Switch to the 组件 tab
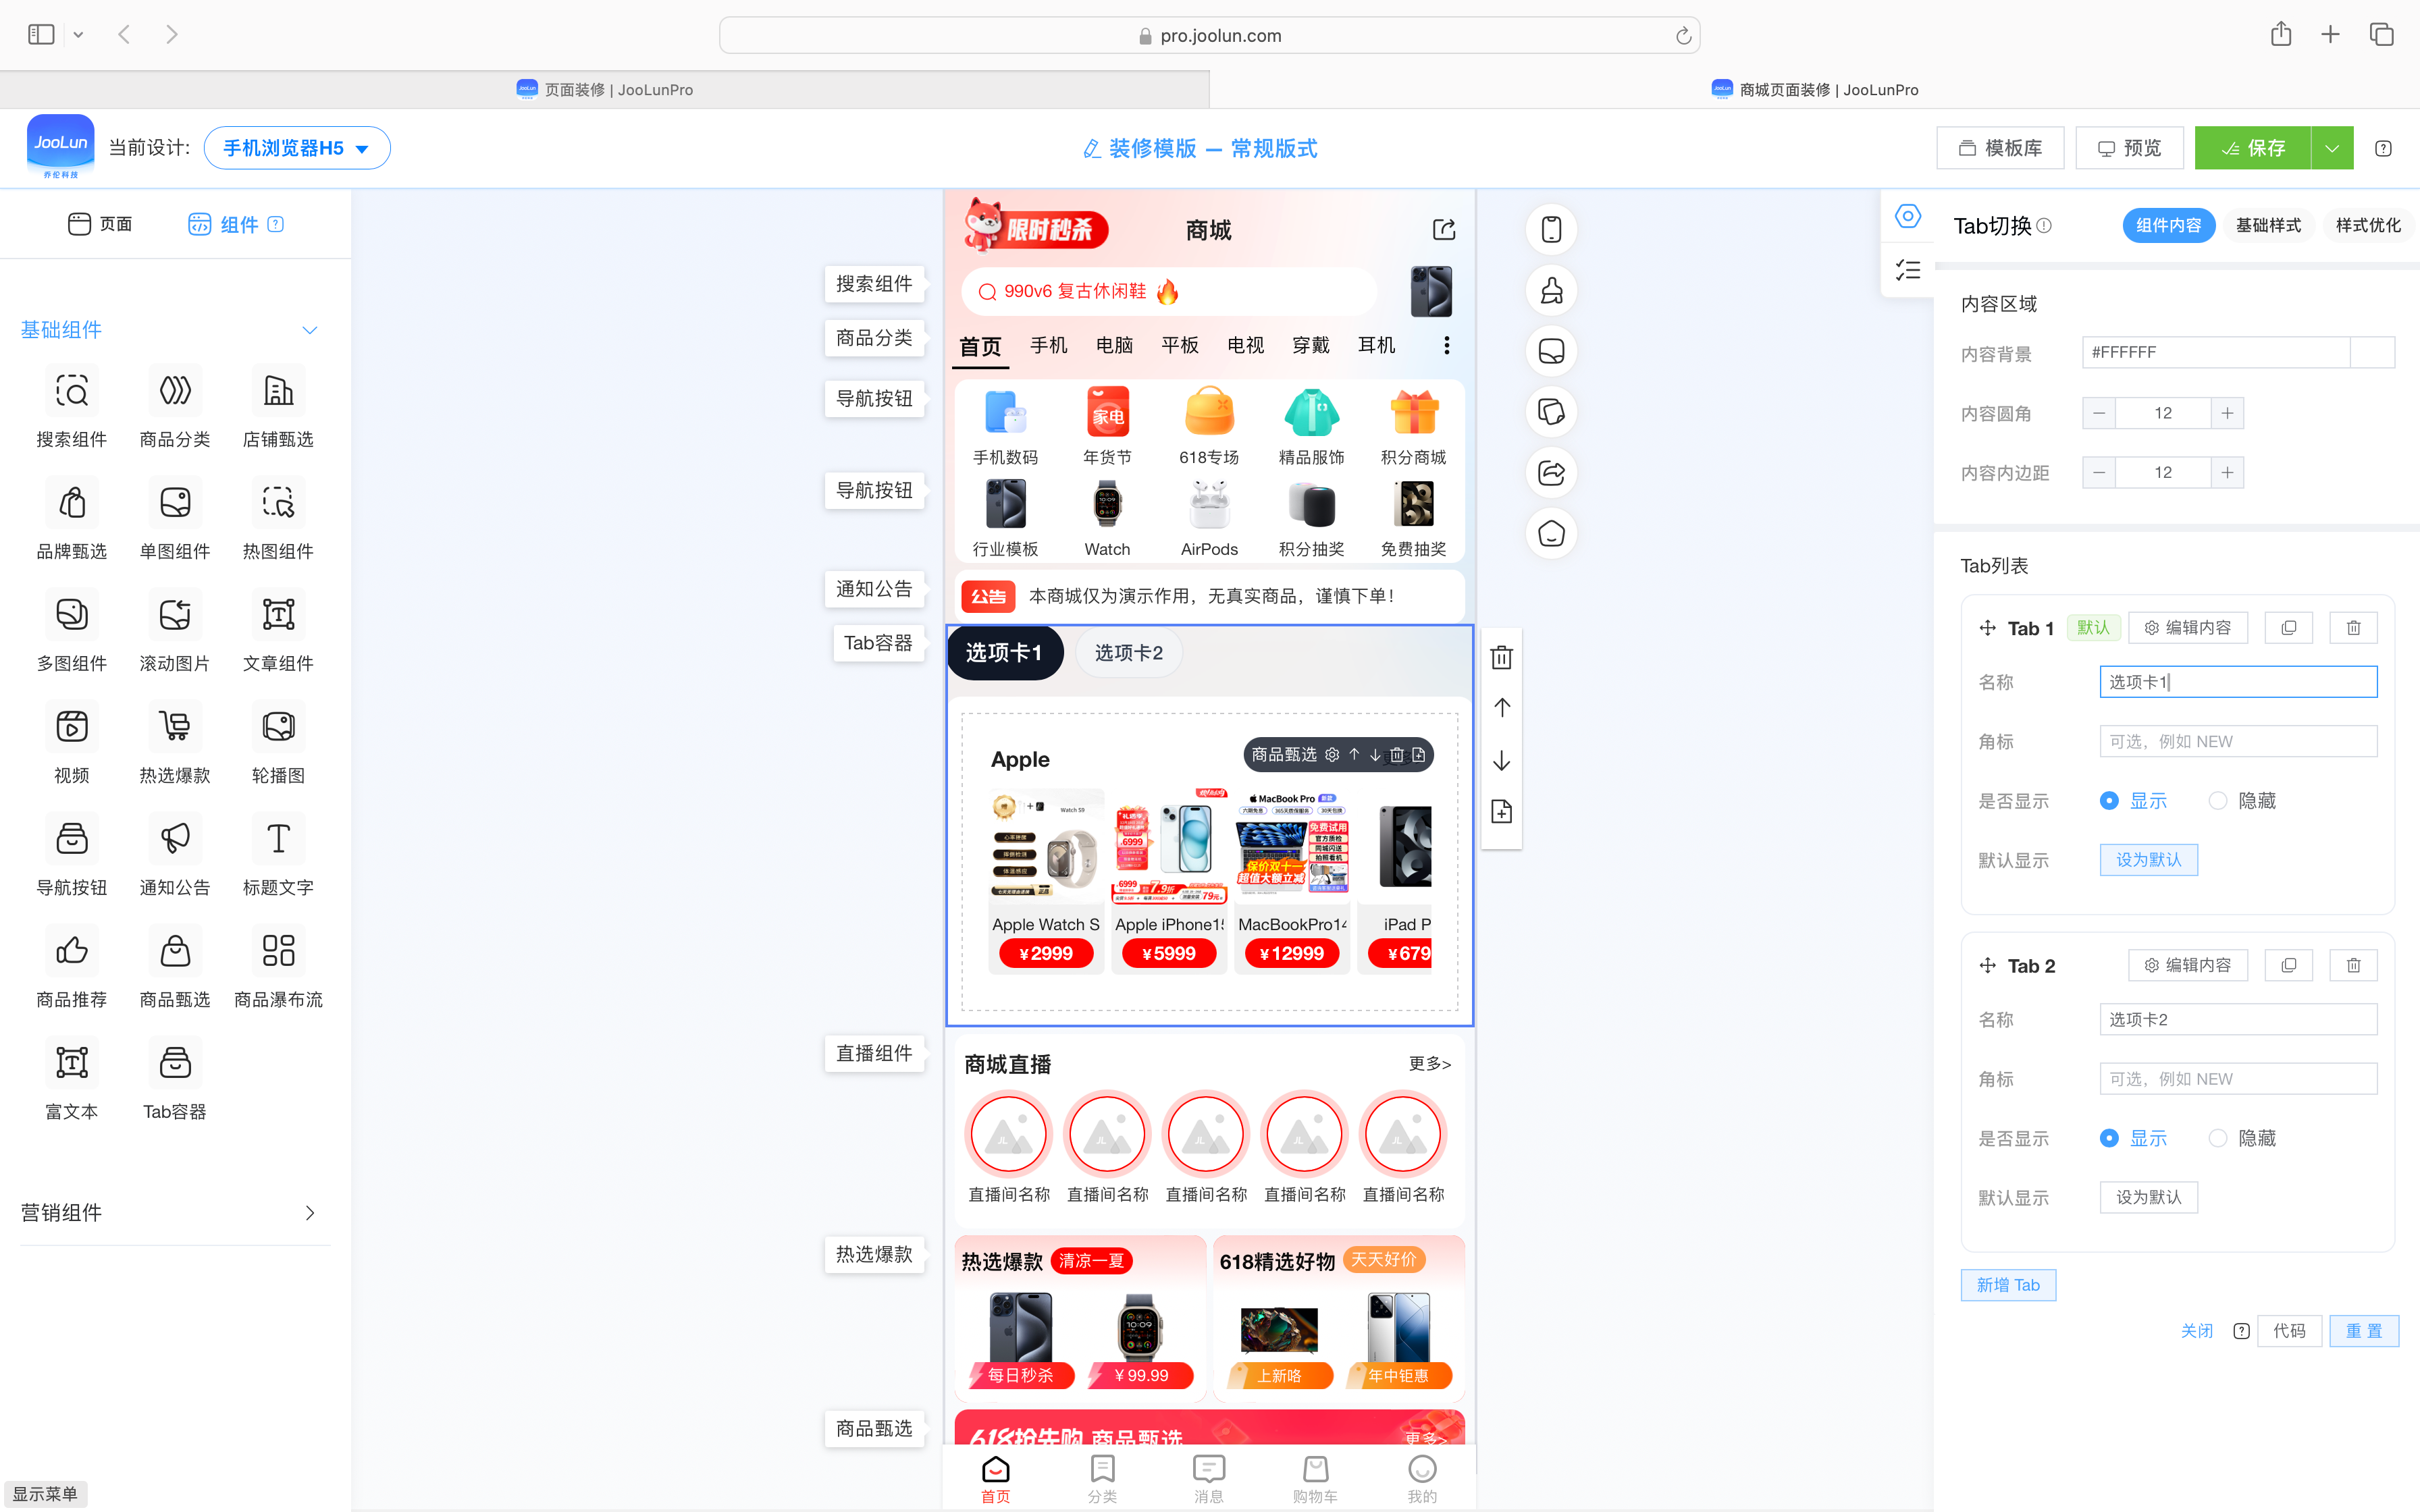Screen dimensions: 2420x1512 click(x=236, y=225)
